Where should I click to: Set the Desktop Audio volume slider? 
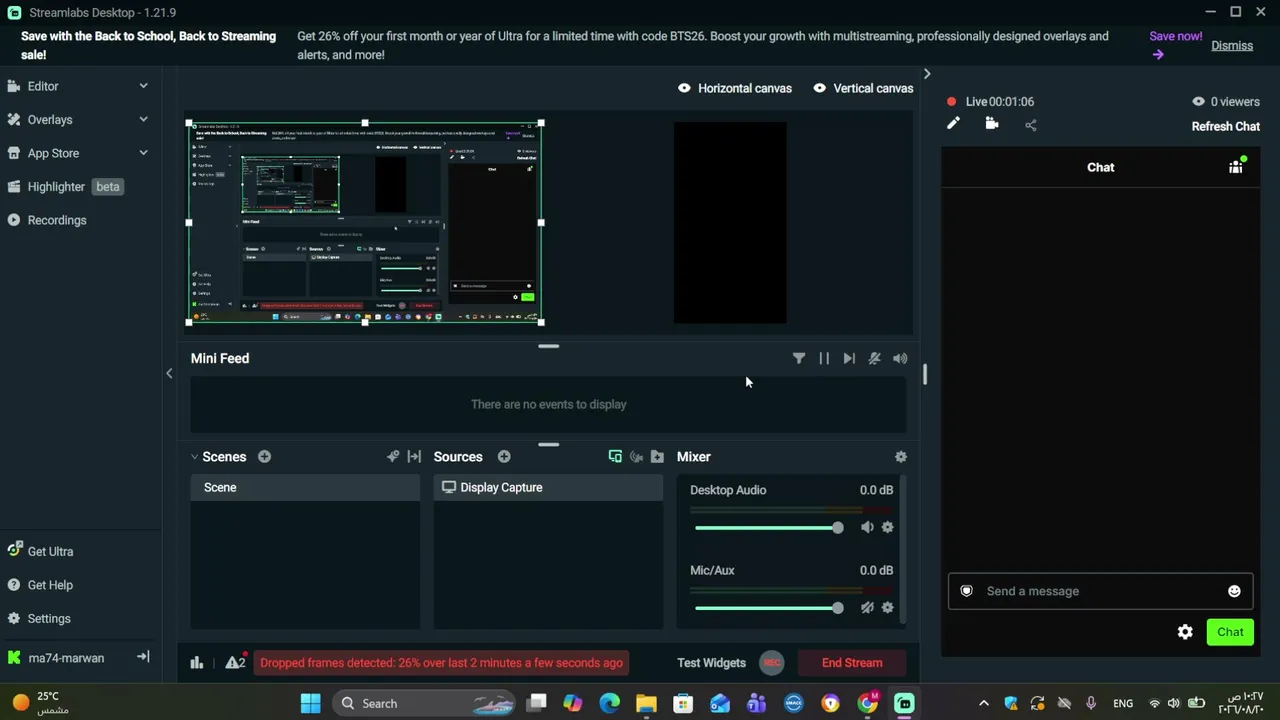click(x=769, y=528)
